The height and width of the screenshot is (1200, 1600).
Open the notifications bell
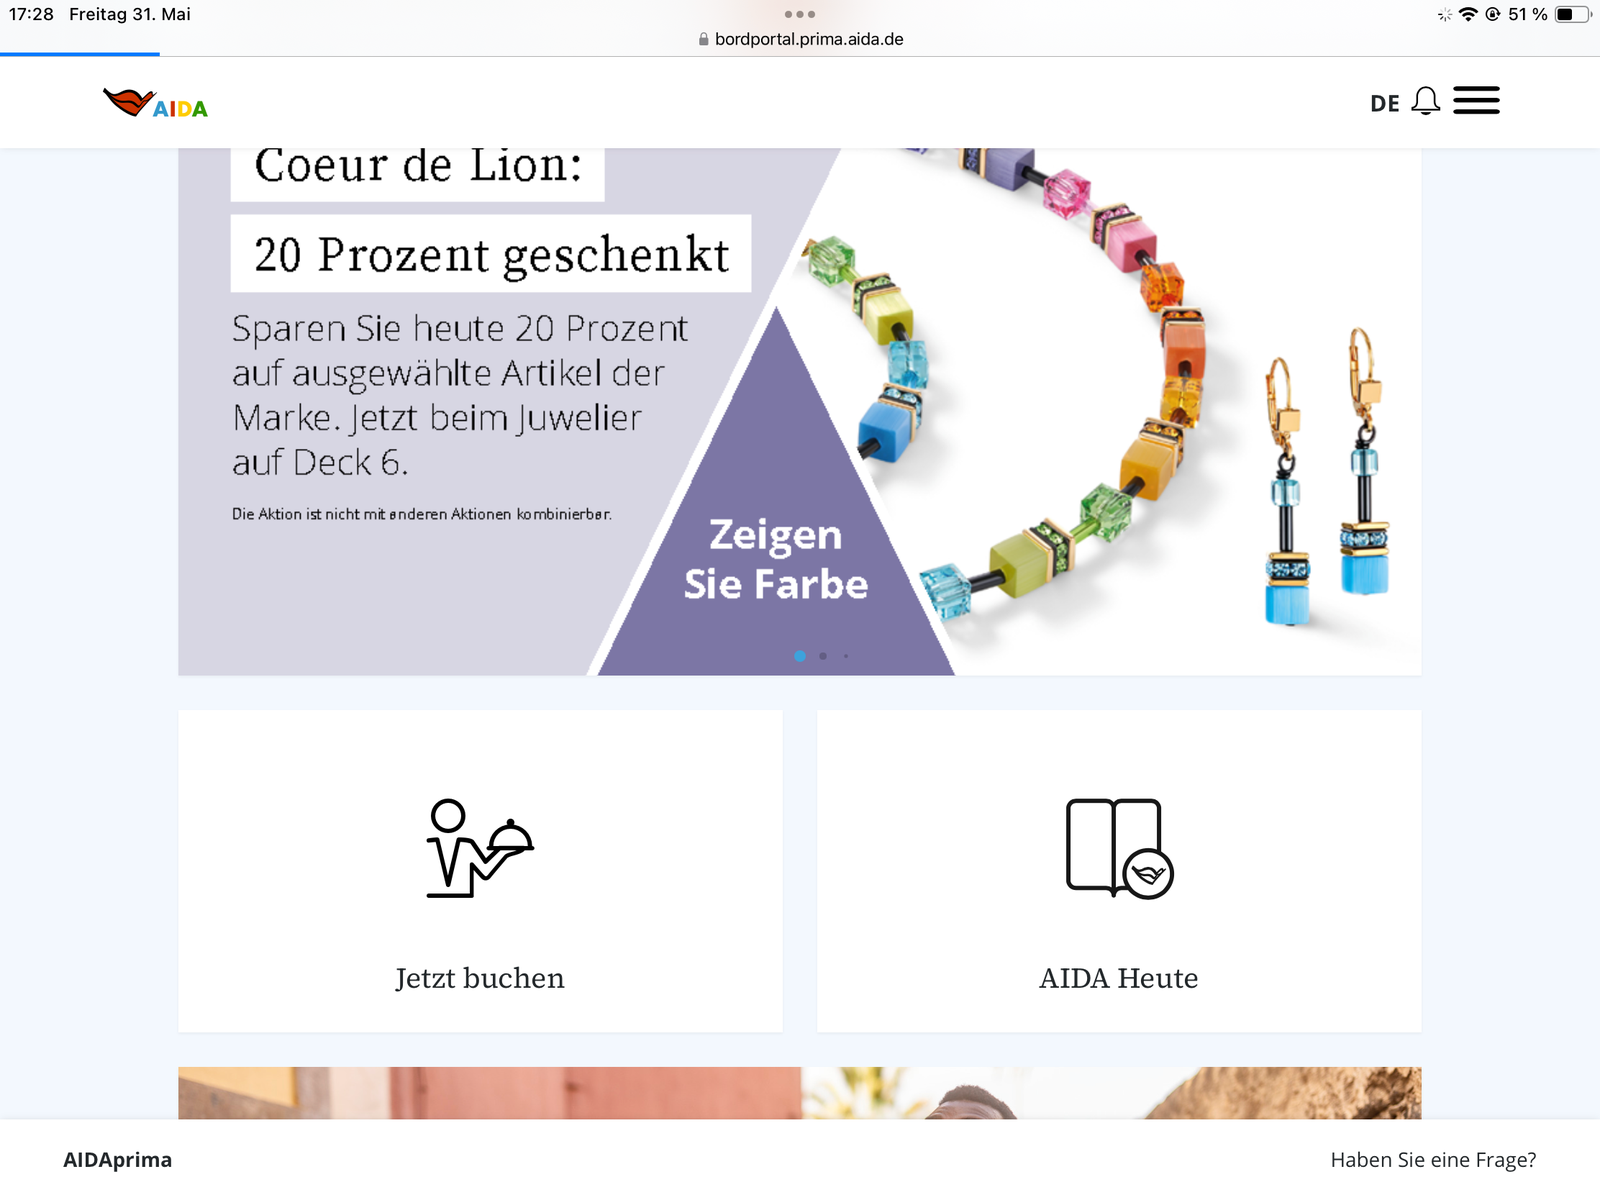1426,101
